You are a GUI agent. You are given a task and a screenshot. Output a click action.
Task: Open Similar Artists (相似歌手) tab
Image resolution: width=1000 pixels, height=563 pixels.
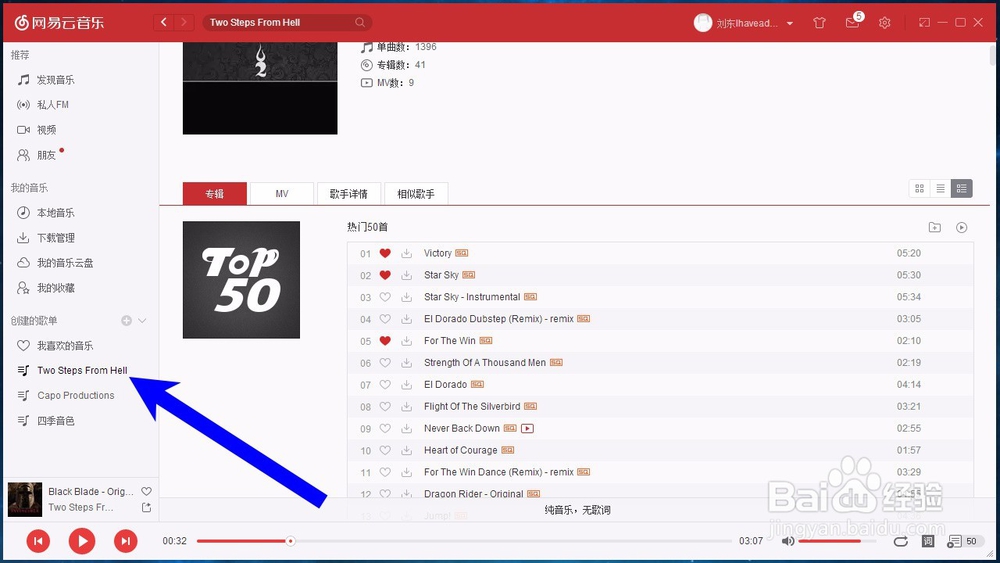[416, 194]
